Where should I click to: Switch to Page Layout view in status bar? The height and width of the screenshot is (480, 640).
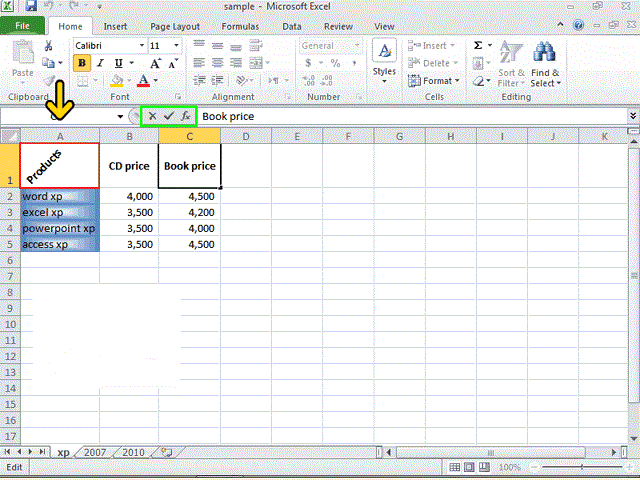469,467
